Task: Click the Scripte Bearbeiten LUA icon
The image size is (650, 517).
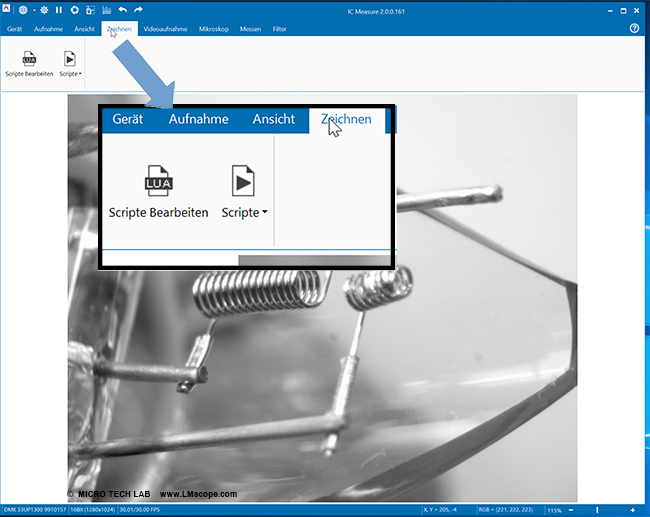Action: 29,59
